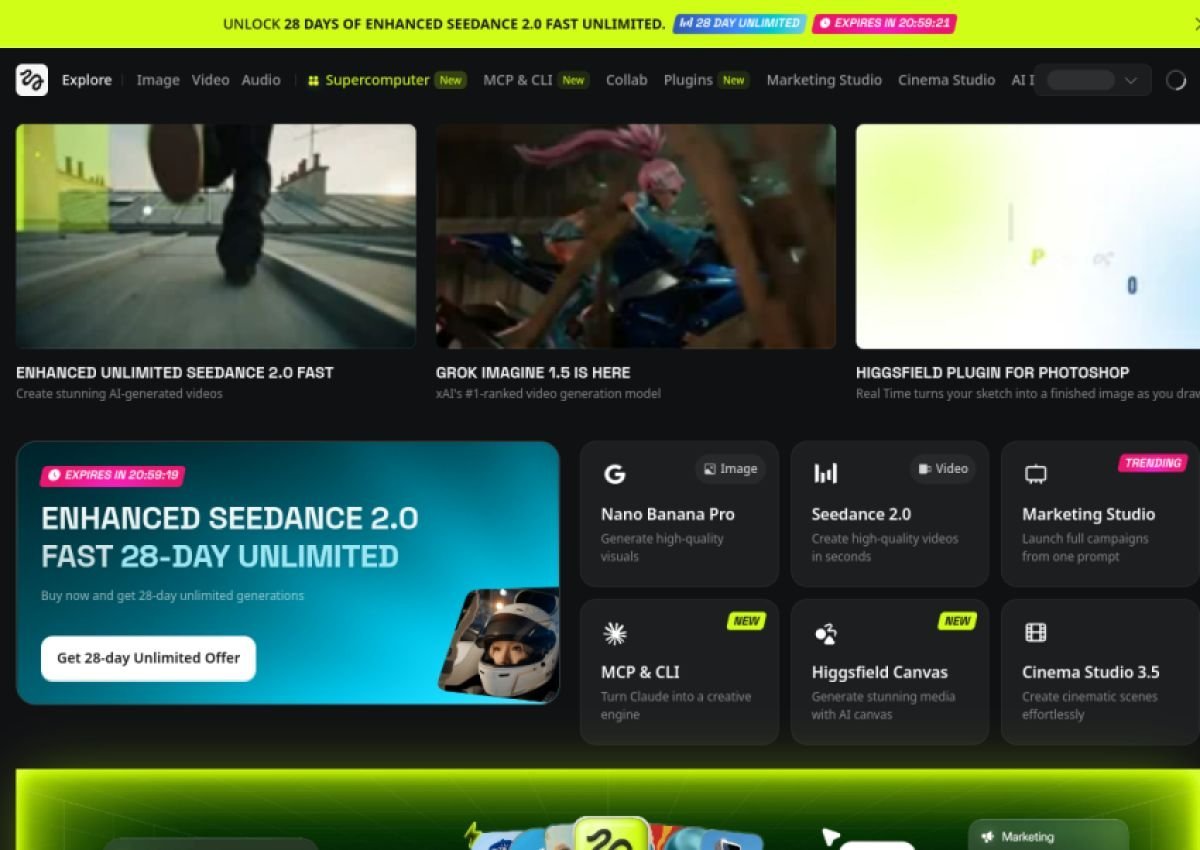1200x850 pixels.
Task: Click the Nano Banana Pro Google icon
Action: click(x=614, y=474)
